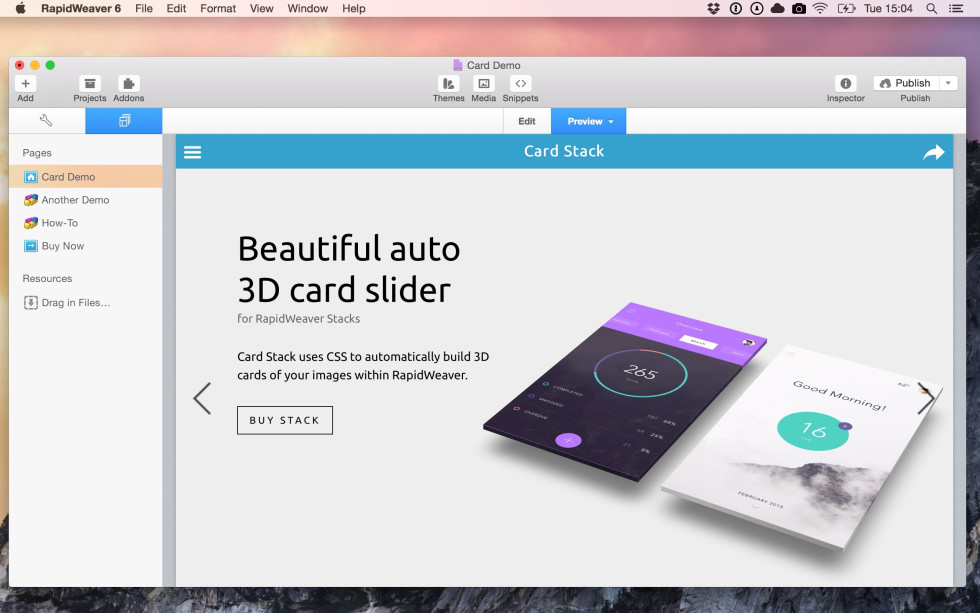Open Spotlight search
The height and width of the screenshot is (613, 980).
pos(931,8)
